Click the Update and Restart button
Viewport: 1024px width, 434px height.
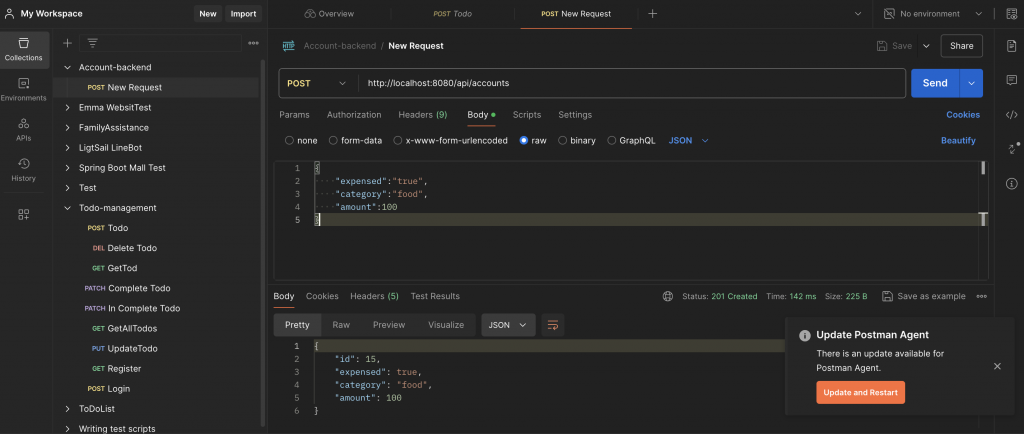[x=860, y=392]
